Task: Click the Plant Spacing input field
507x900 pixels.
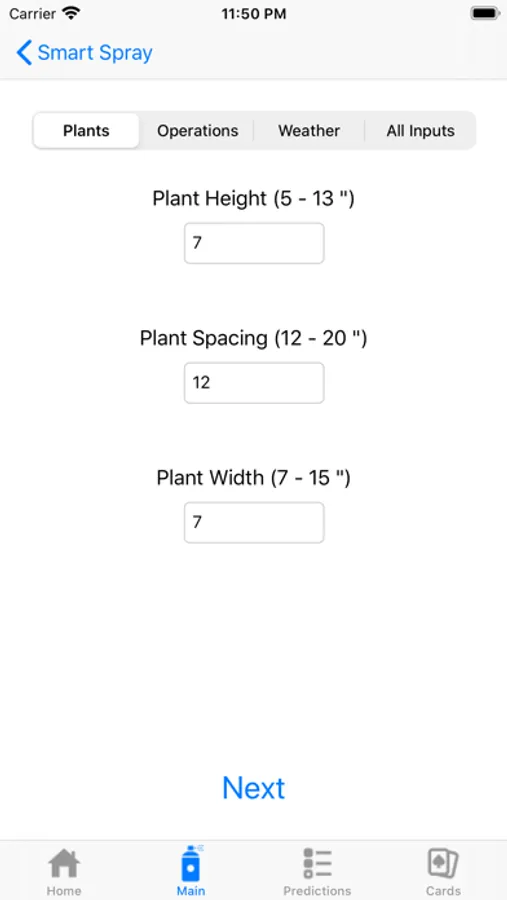Action: click(x=254, y=383)
